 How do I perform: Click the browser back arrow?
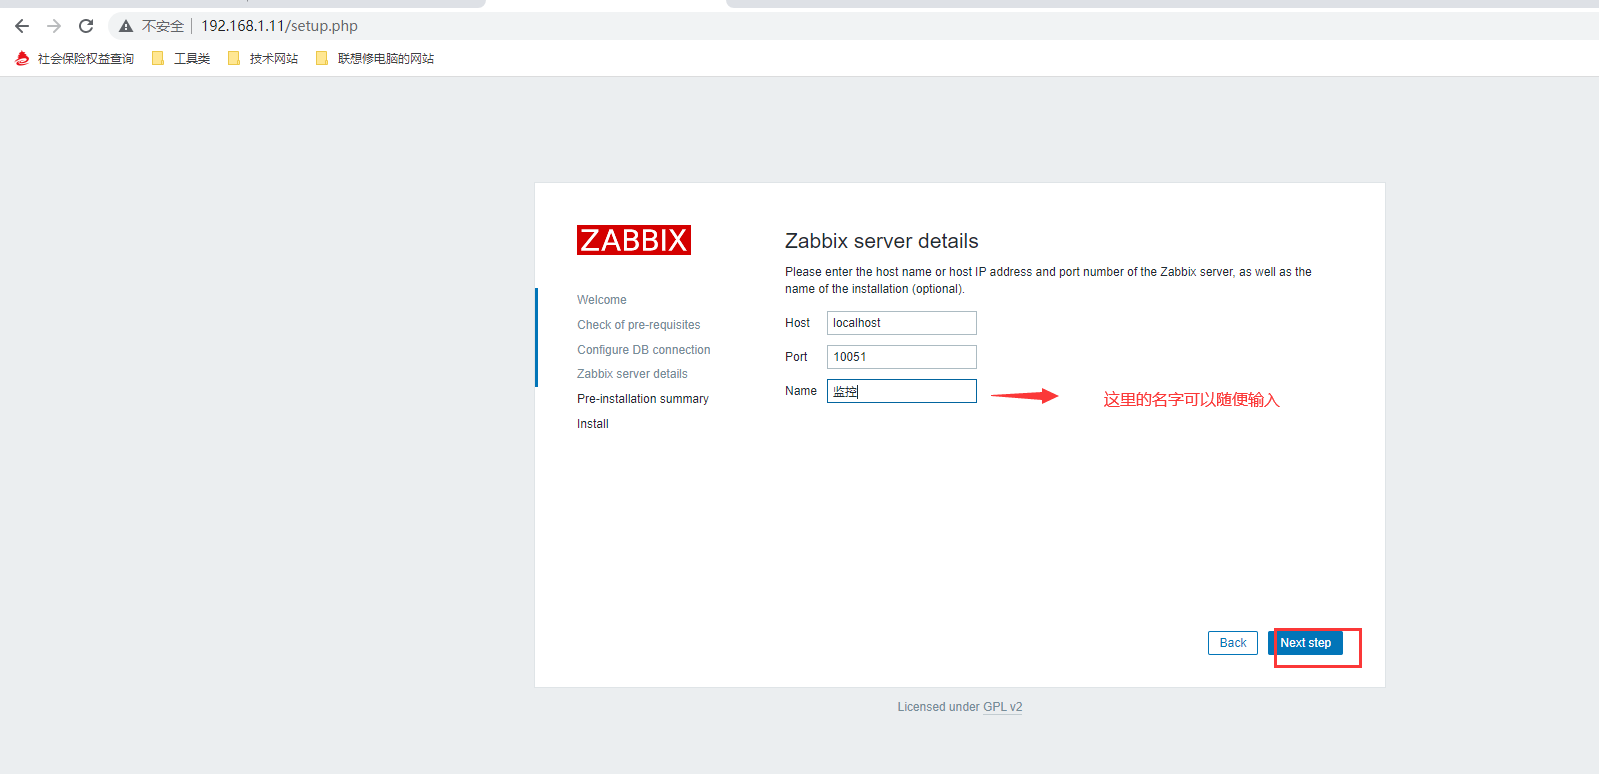coord(22,26)
